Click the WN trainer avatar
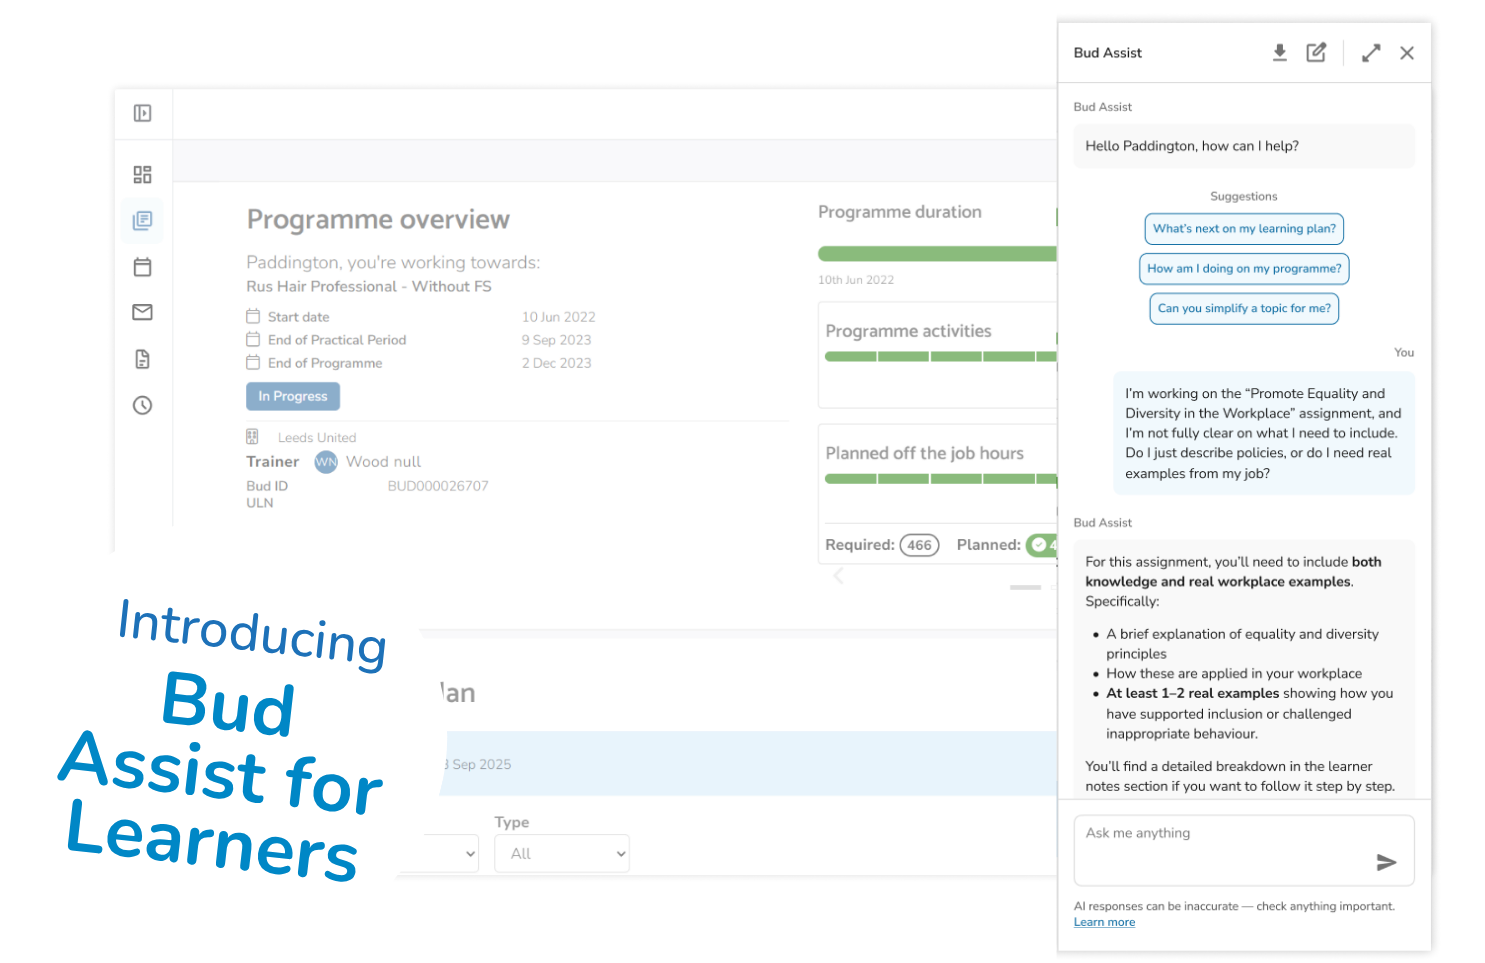The image size is (1485, 963). tap(326, 462)
